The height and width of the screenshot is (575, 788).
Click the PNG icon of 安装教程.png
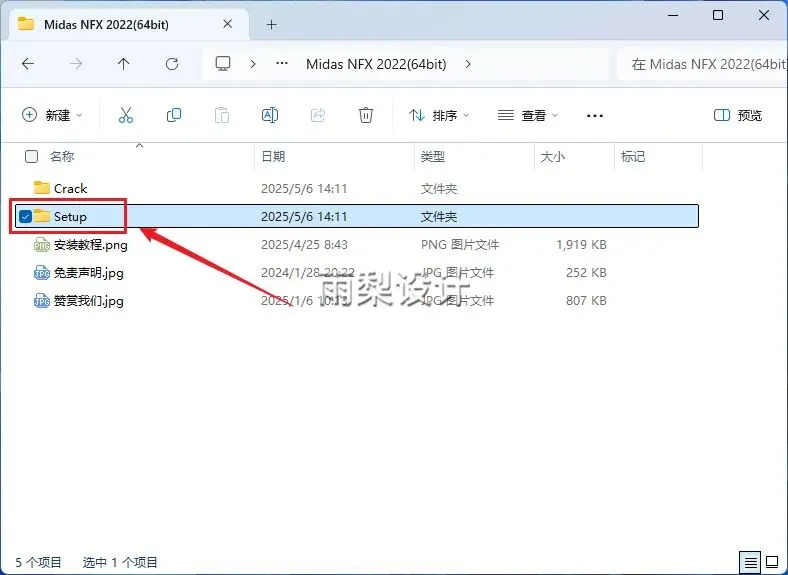(x=42, y=245)
